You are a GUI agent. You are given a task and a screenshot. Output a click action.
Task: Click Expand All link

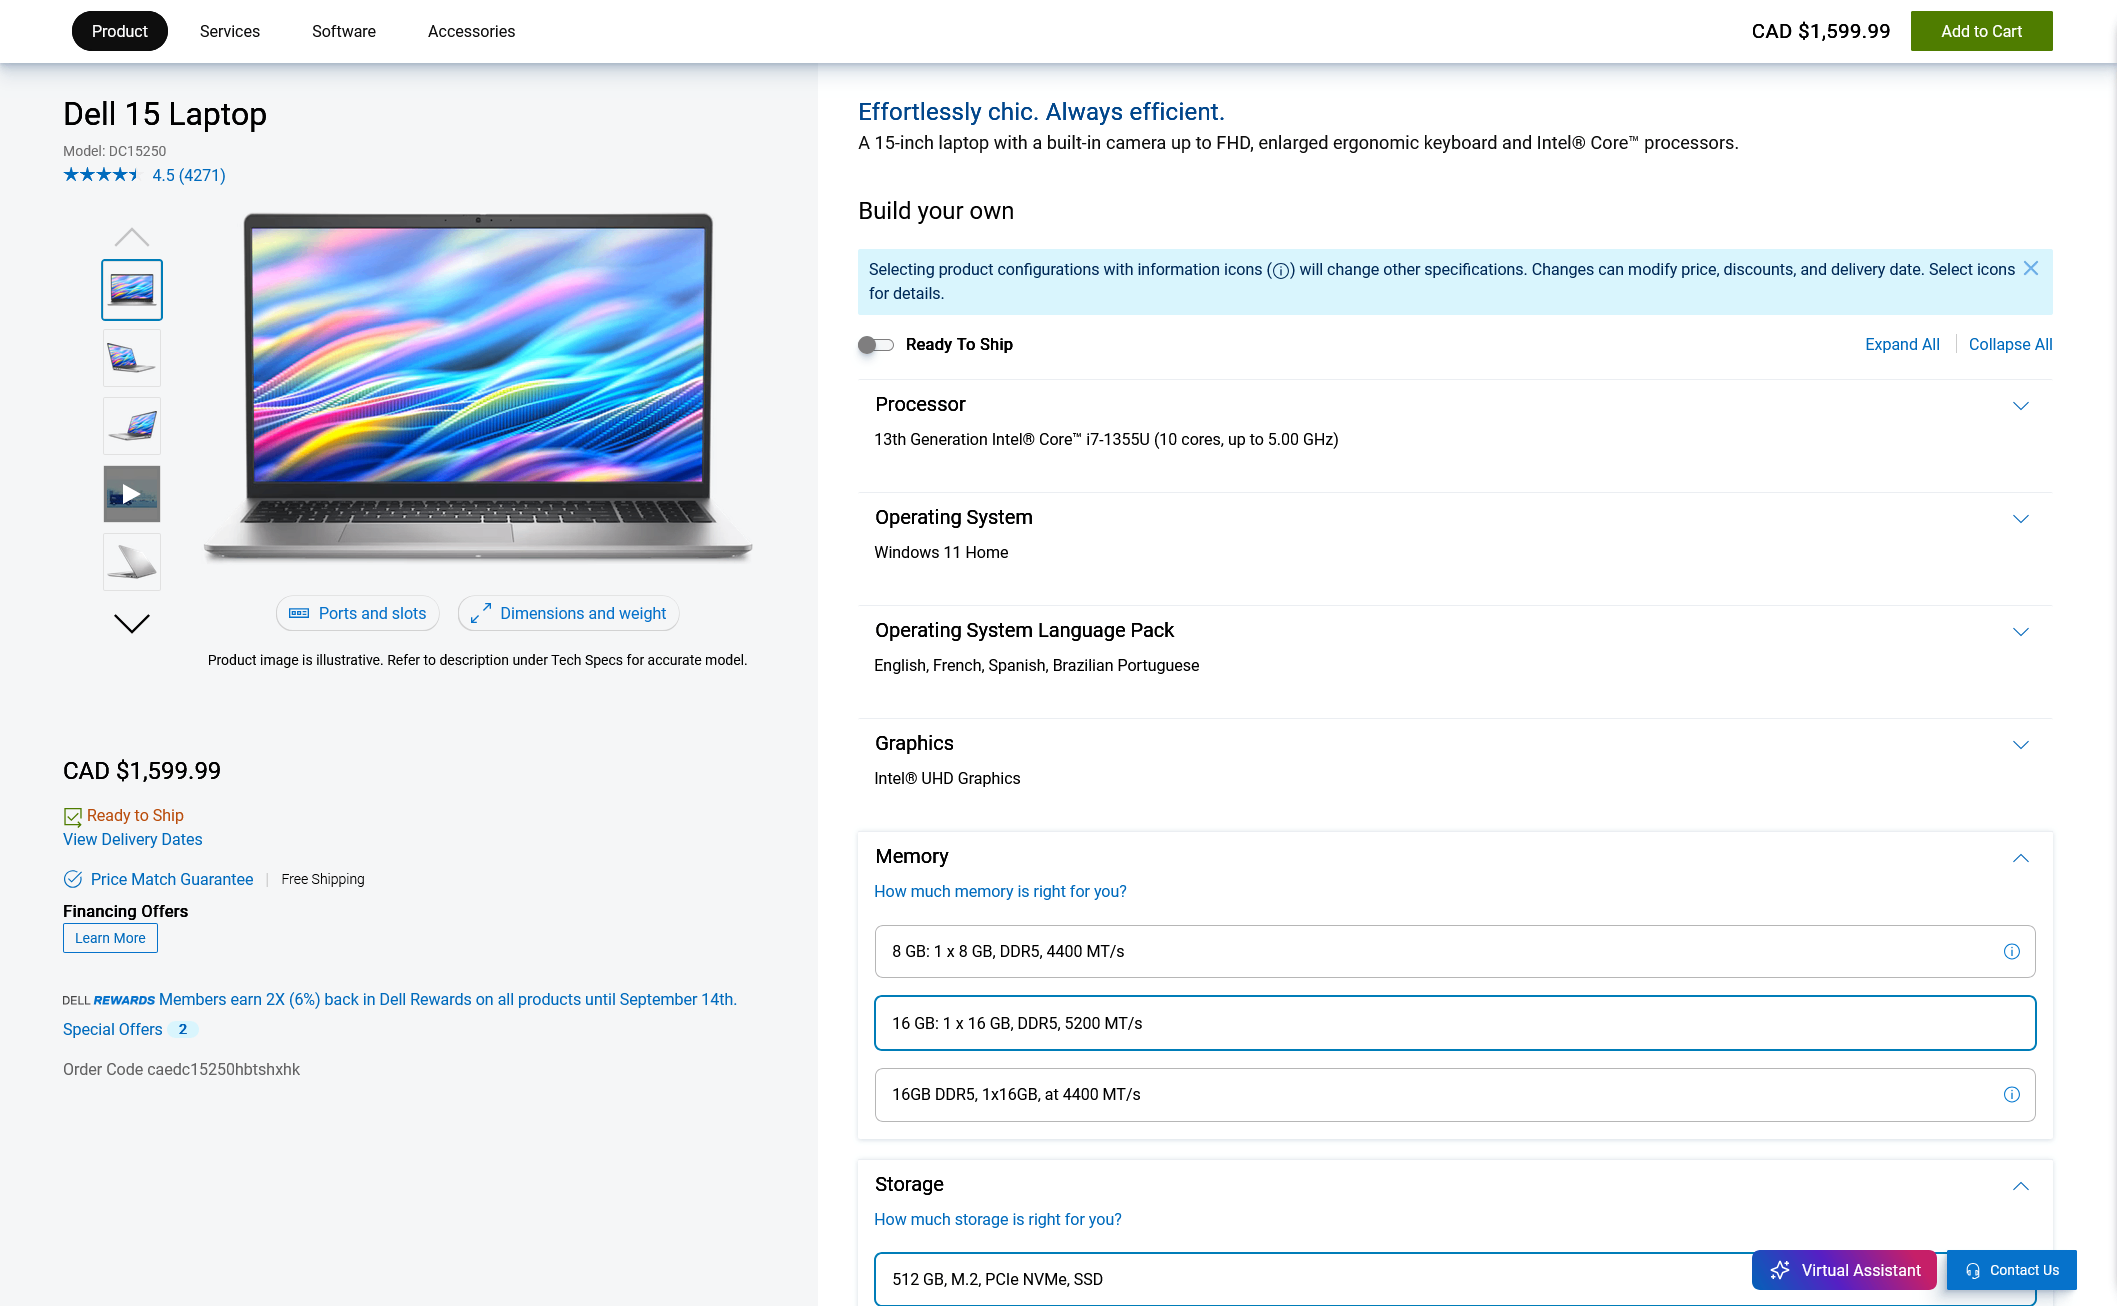pos(1902,344)
